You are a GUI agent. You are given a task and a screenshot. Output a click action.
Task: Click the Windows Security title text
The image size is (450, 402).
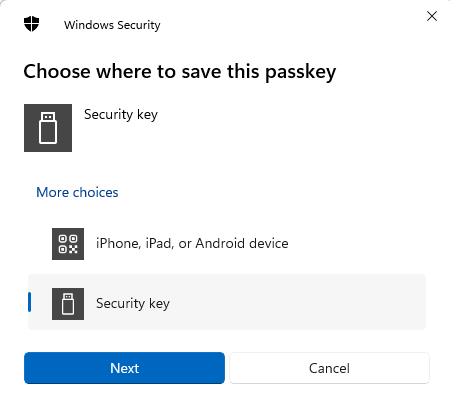click(x=112, y=25)
